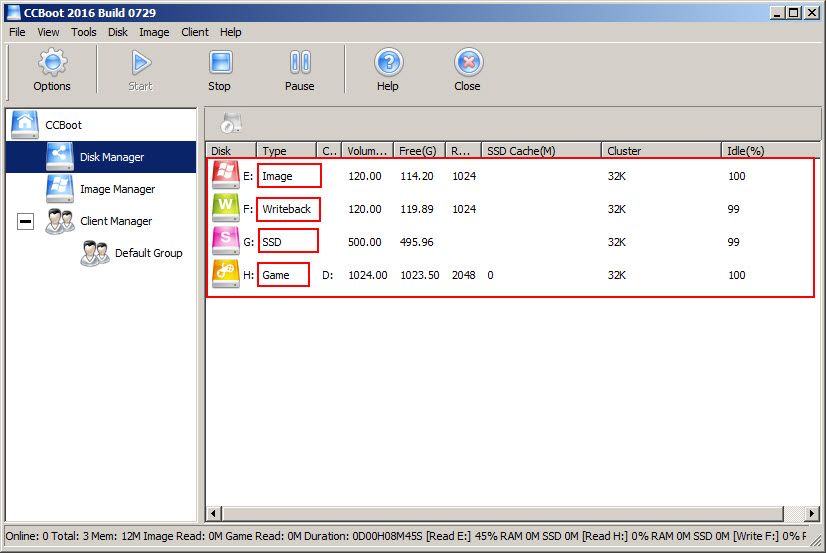Image resolution: width=826 pixels, height=553 pixels.
Task: Sort by the SSD Cache(M) column header
Action: coord(541,151)
